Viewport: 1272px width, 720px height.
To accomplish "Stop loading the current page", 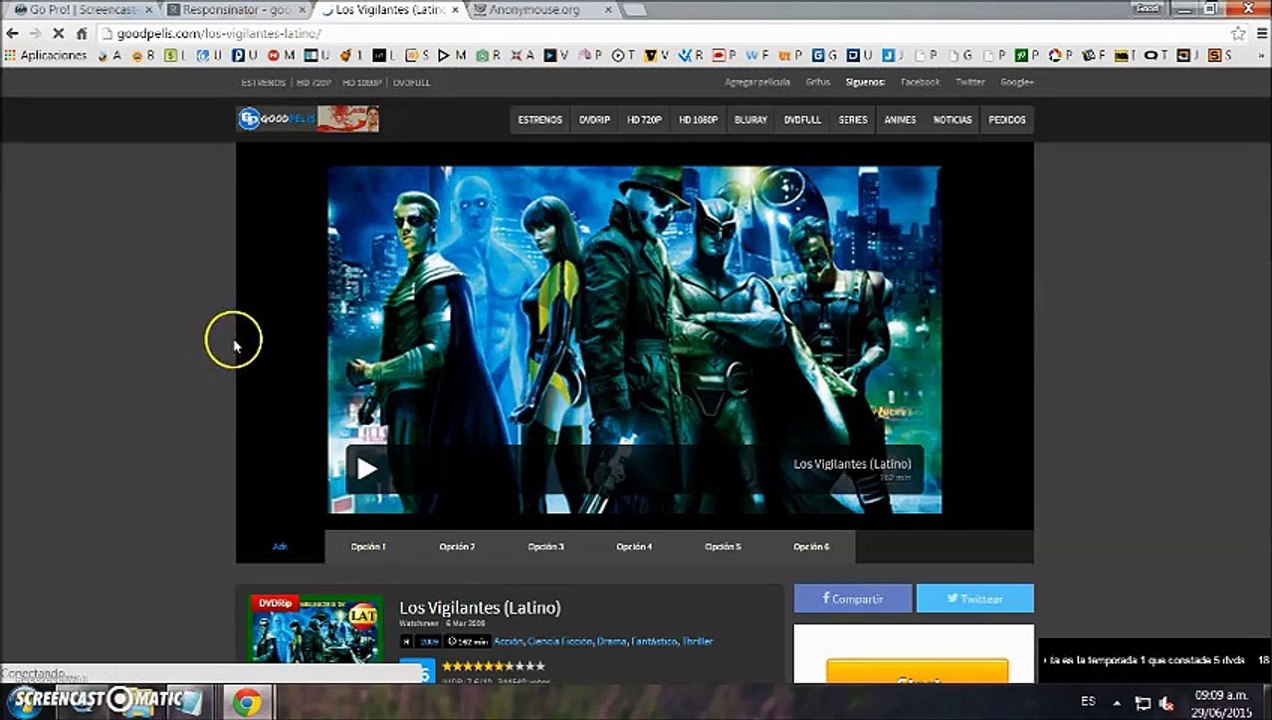I will click(x=58, y=33).
